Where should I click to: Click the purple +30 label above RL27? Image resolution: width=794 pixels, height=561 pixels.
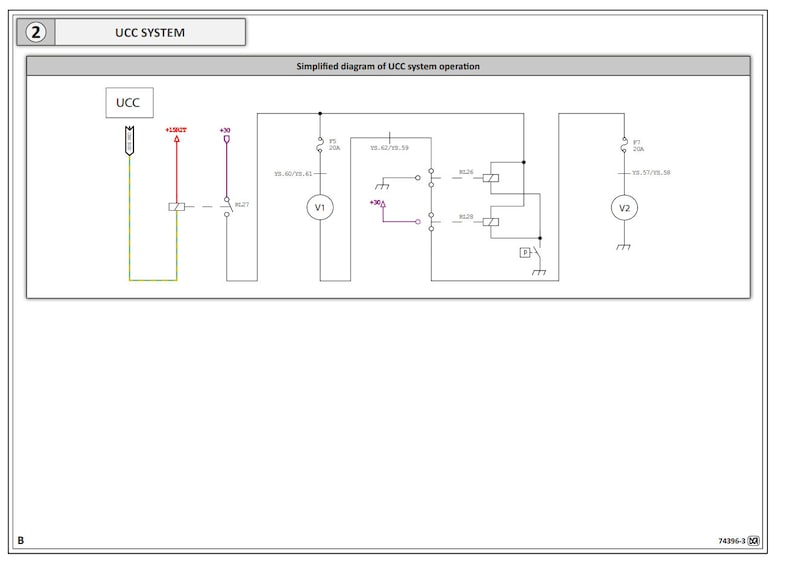[x=225, y=131]
